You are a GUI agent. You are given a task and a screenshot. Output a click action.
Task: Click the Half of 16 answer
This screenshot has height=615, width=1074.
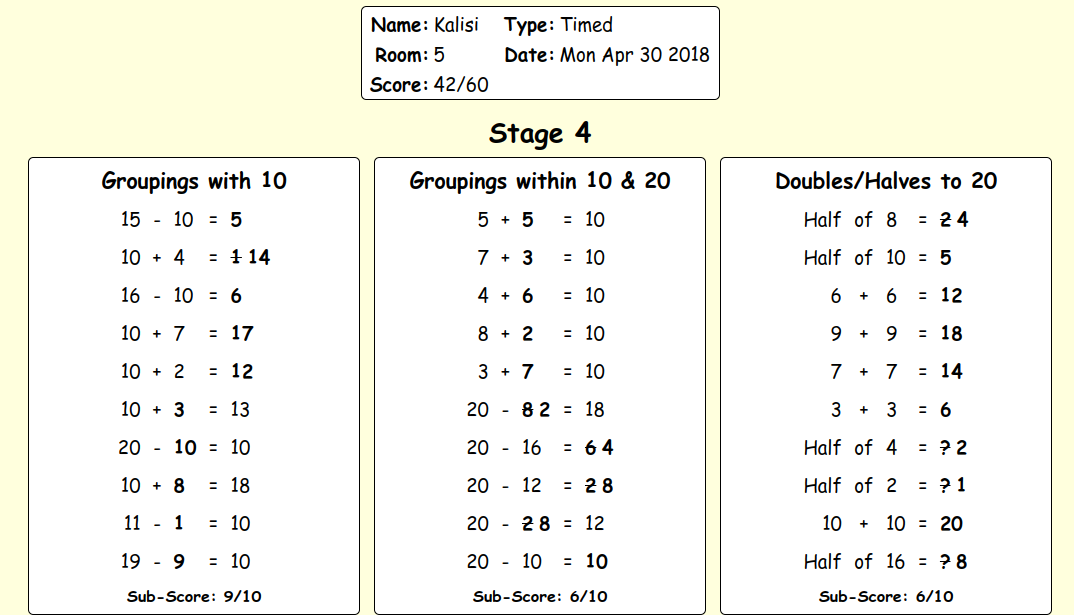(x=962, y=562)
